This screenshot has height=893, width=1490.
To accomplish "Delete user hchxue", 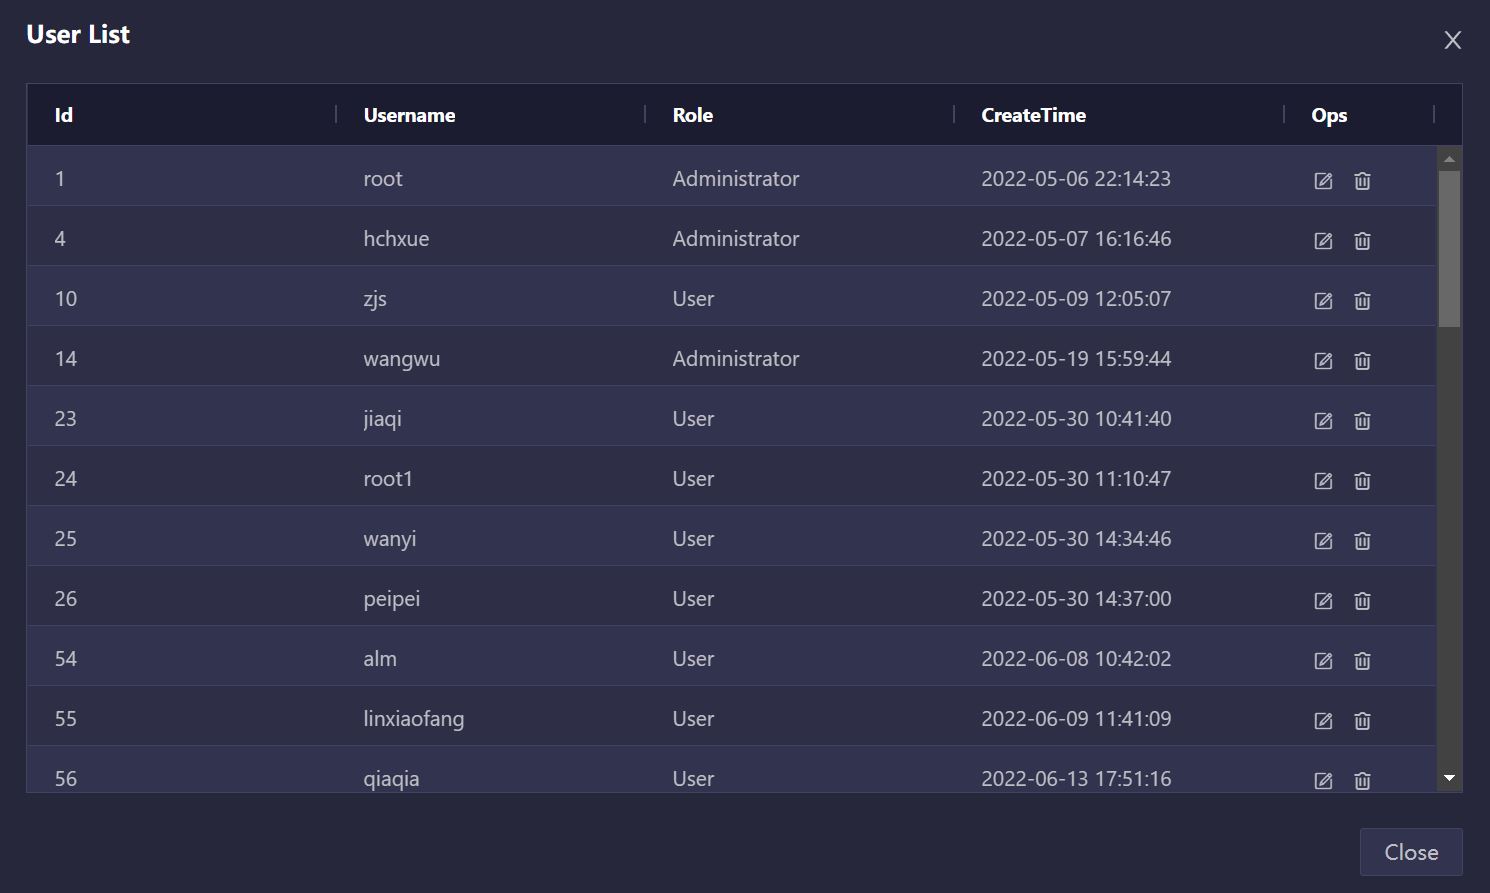I will (x=1362, y=241).
